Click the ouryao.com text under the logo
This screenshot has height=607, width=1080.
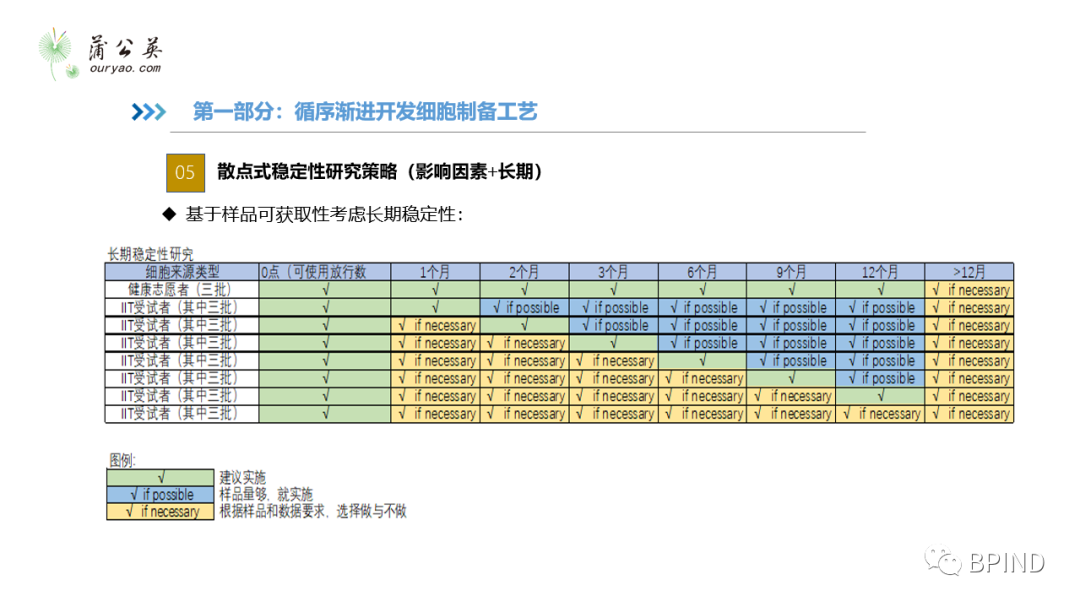(x=125, y=68)
